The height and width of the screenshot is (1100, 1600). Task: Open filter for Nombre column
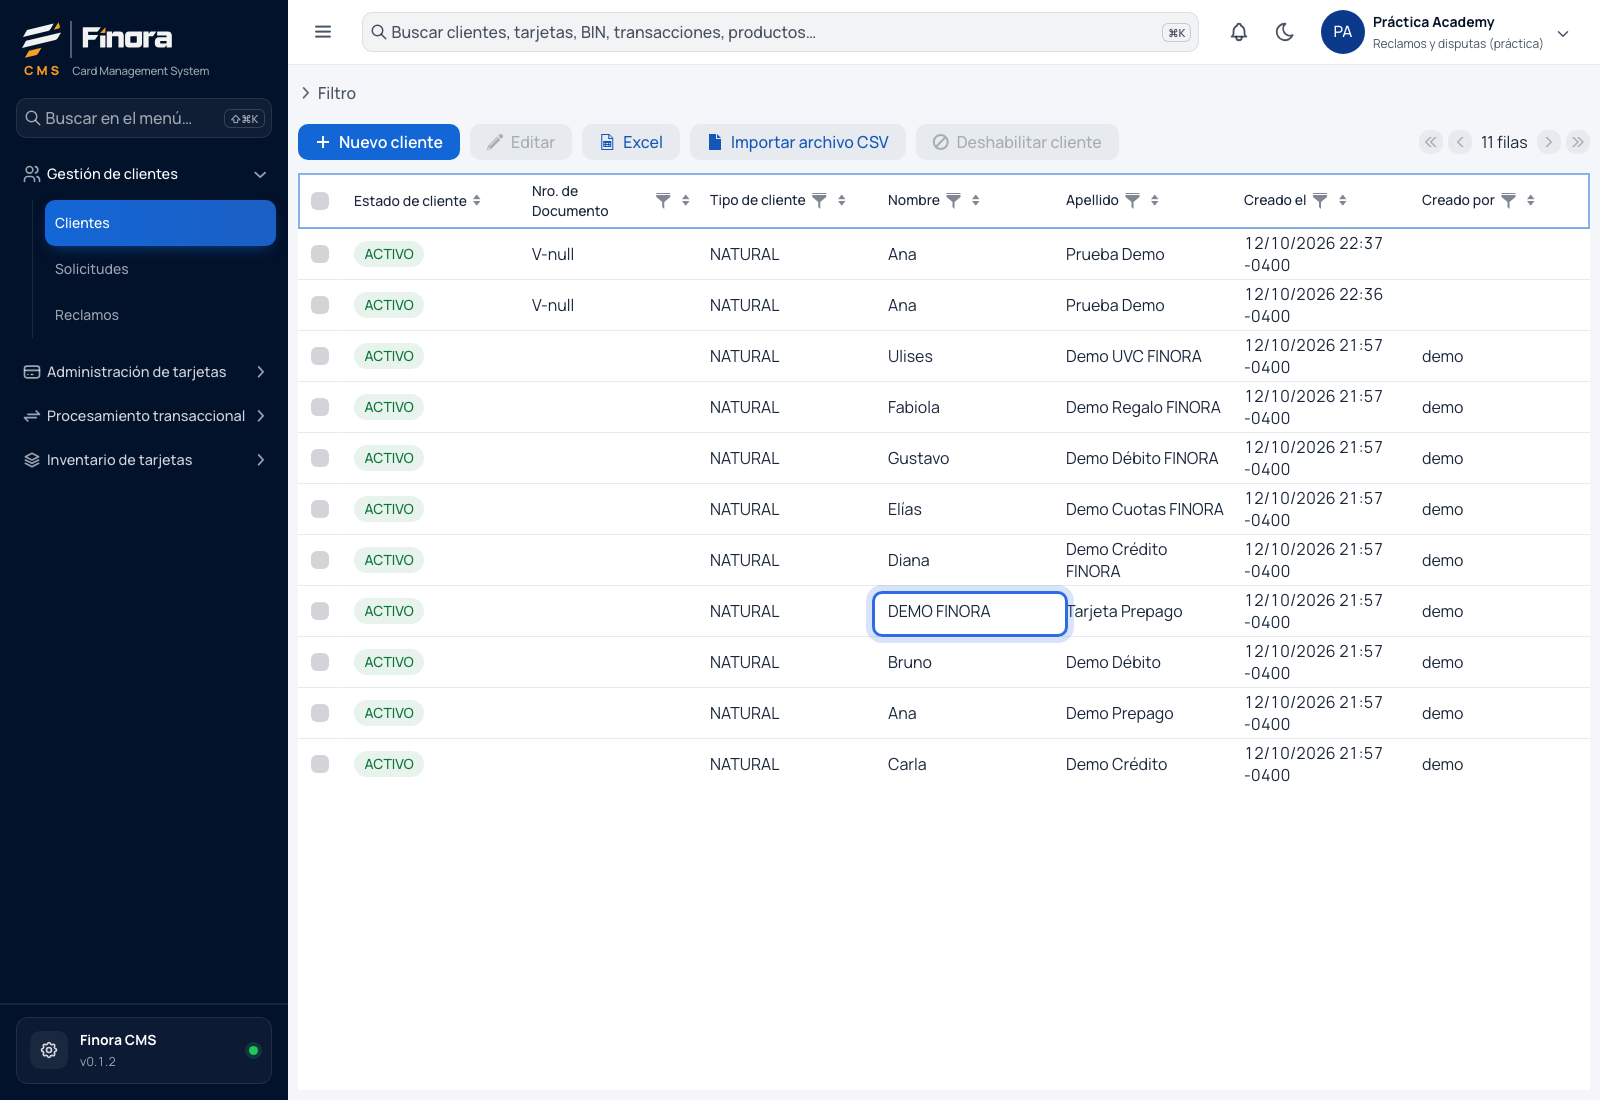coord(953,201)
